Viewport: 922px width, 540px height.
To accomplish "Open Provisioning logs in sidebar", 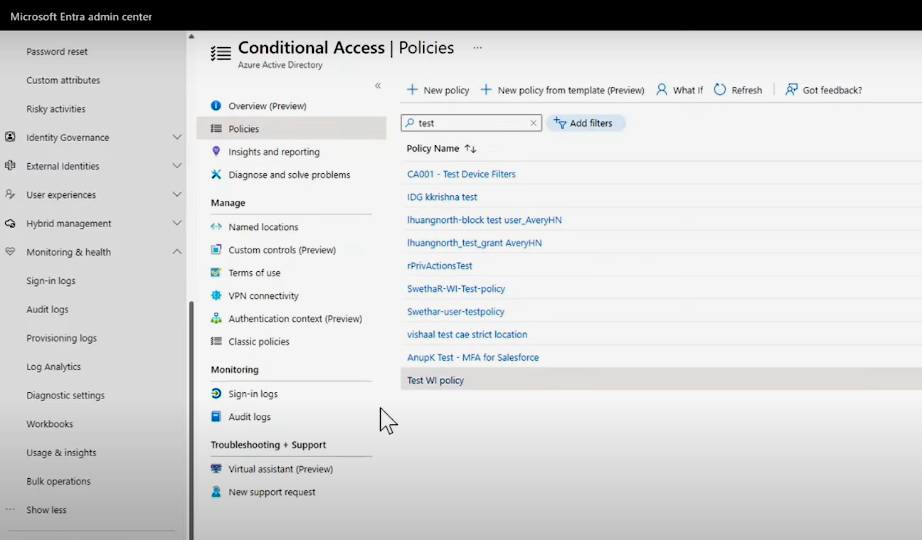I will 61,338.
